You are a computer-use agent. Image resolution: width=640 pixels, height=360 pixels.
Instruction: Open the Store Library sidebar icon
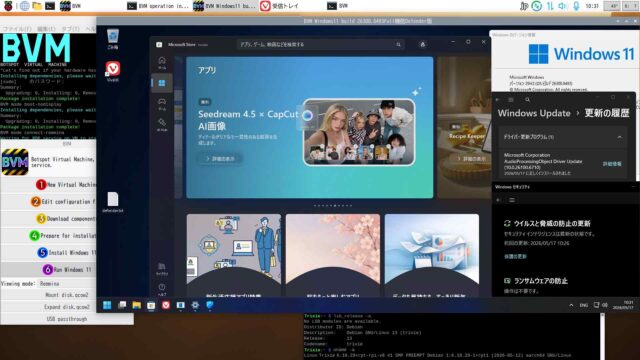pos(162,269)
